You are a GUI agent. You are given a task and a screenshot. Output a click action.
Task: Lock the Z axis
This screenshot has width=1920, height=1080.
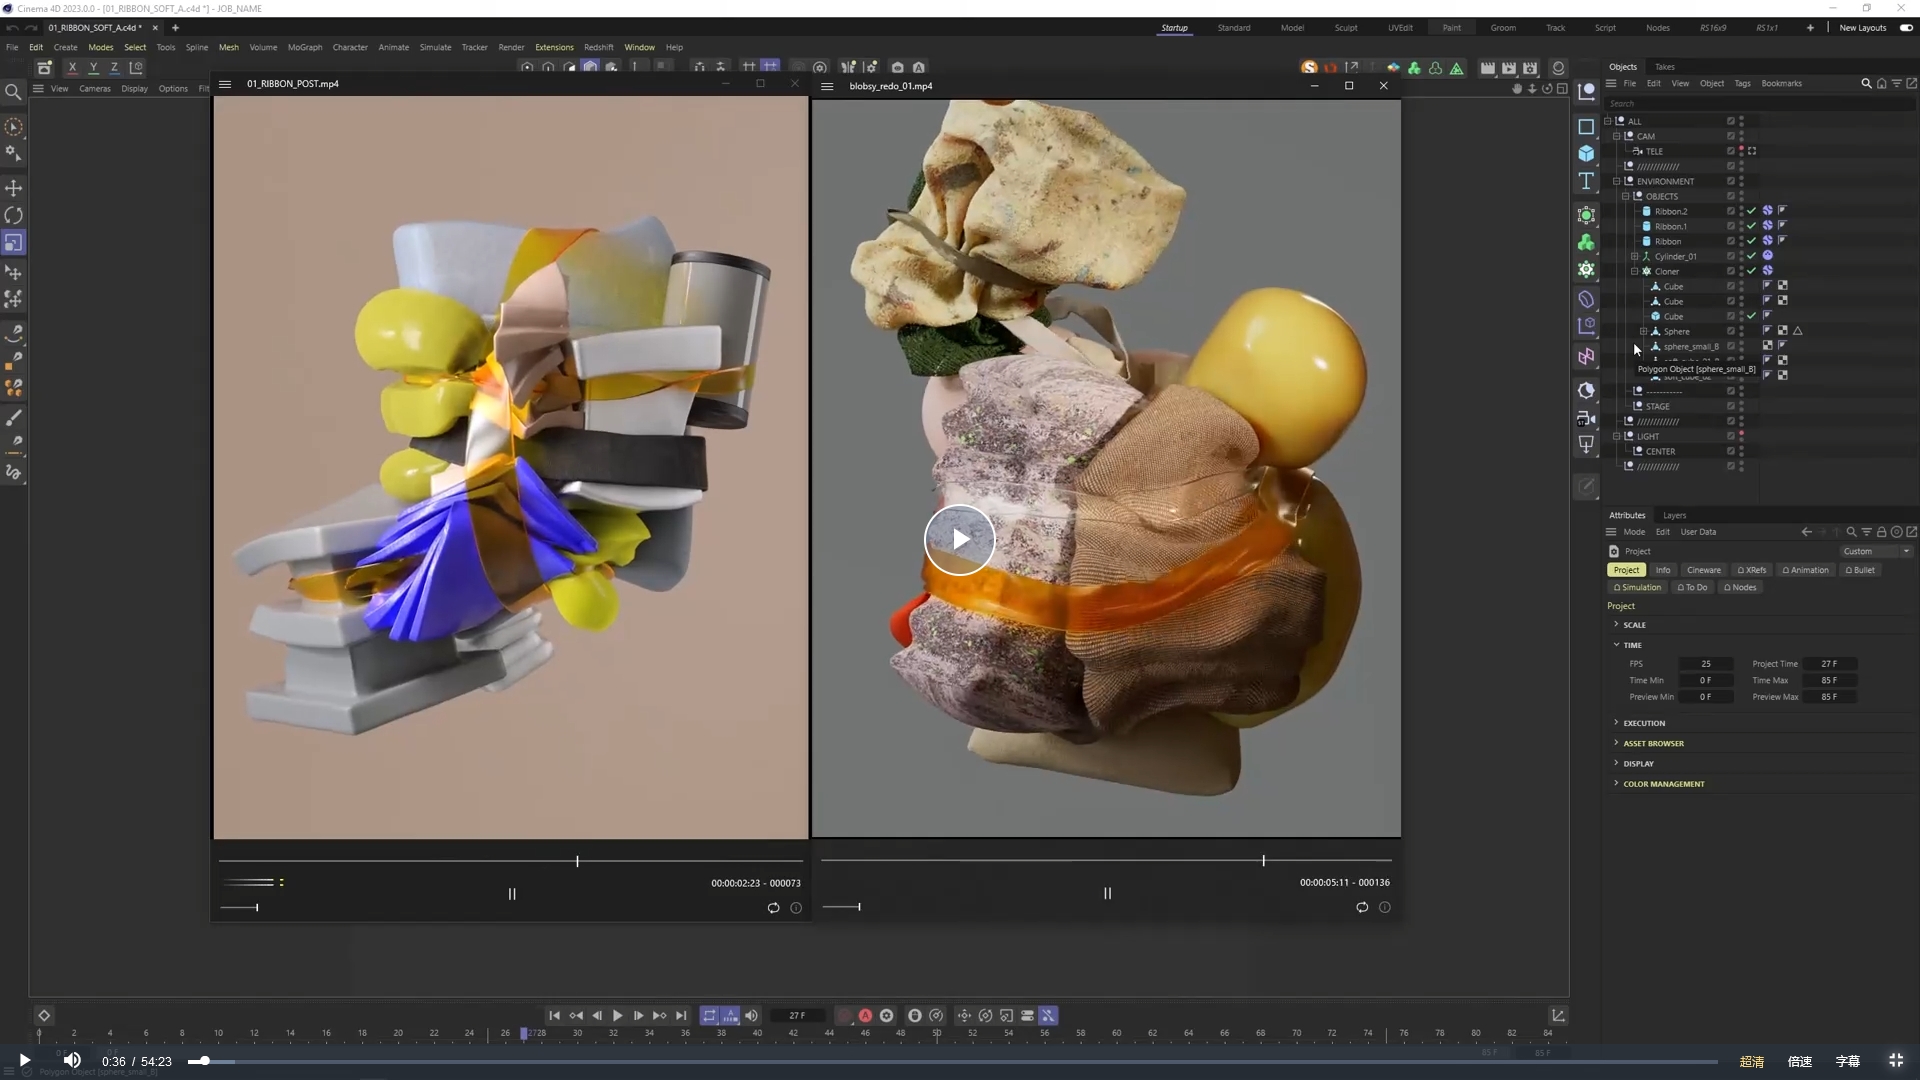114,68
